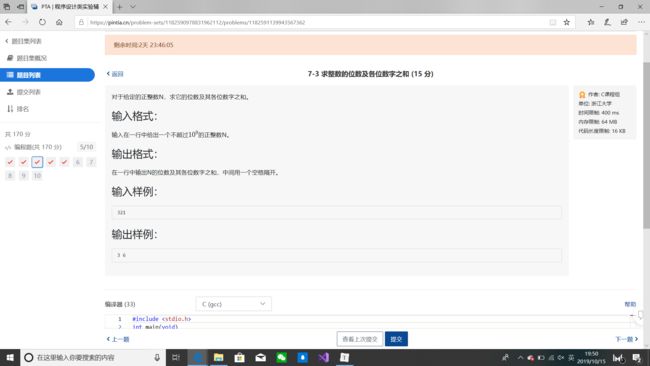Open 提交列表 in the sidebar

tap(24, 92)
